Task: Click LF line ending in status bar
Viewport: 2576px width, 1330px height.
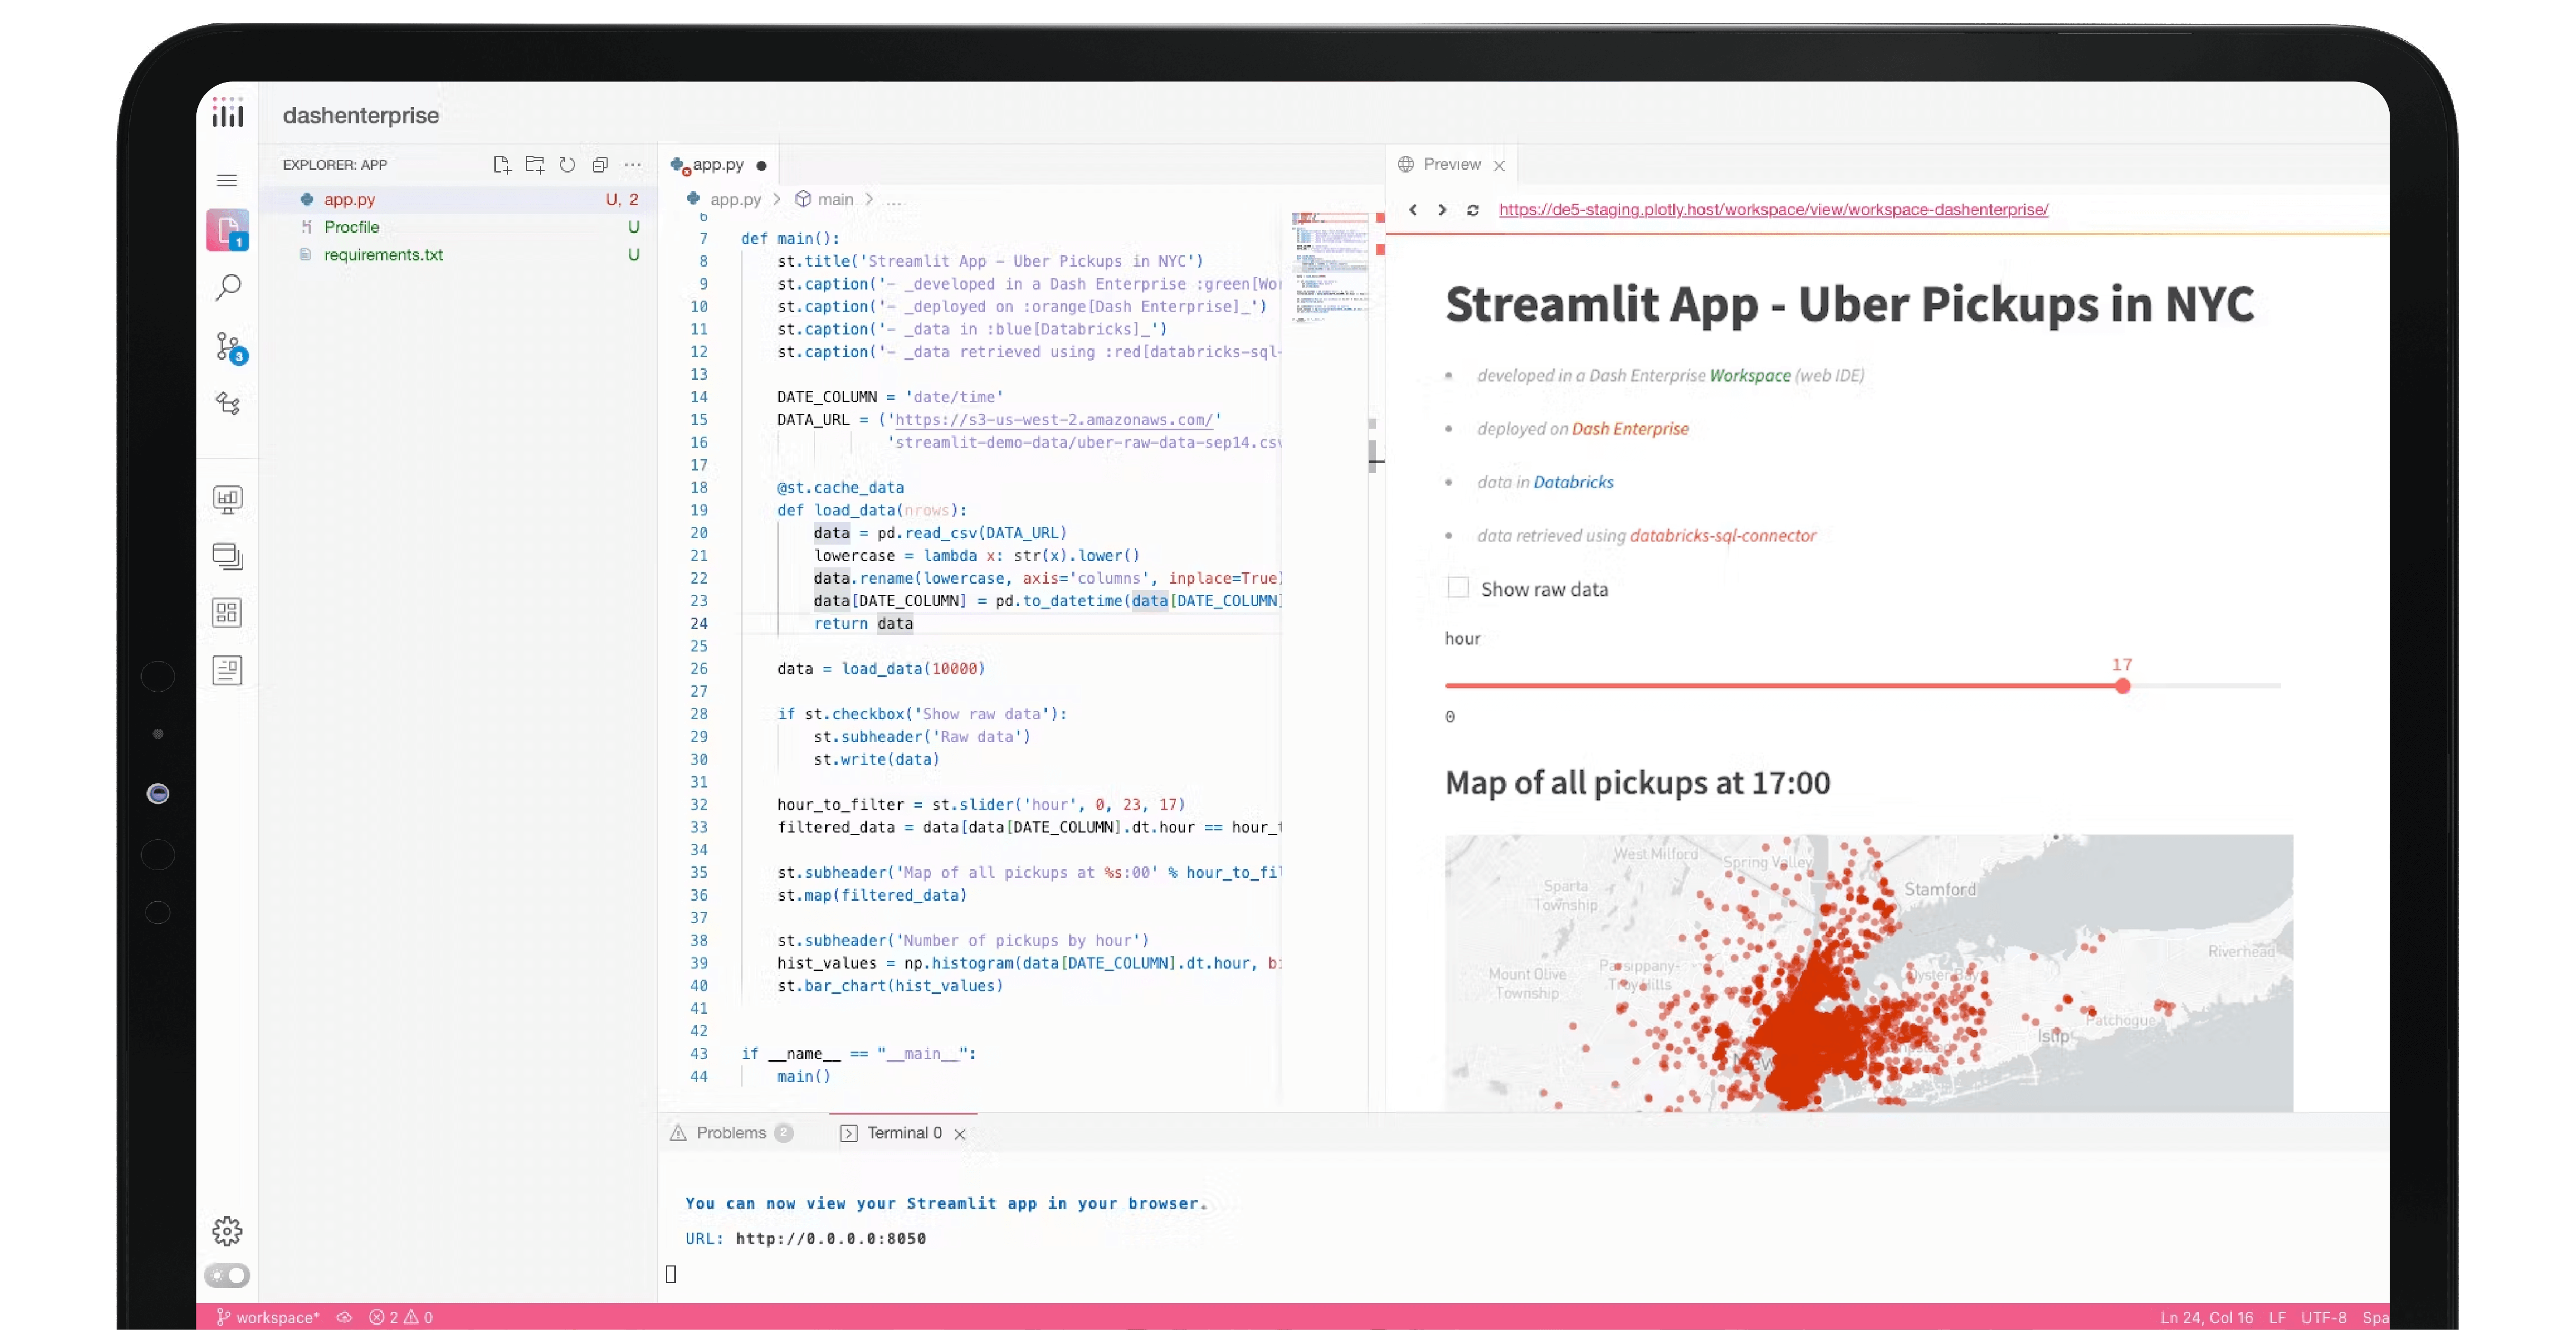Action: 2277,1317
